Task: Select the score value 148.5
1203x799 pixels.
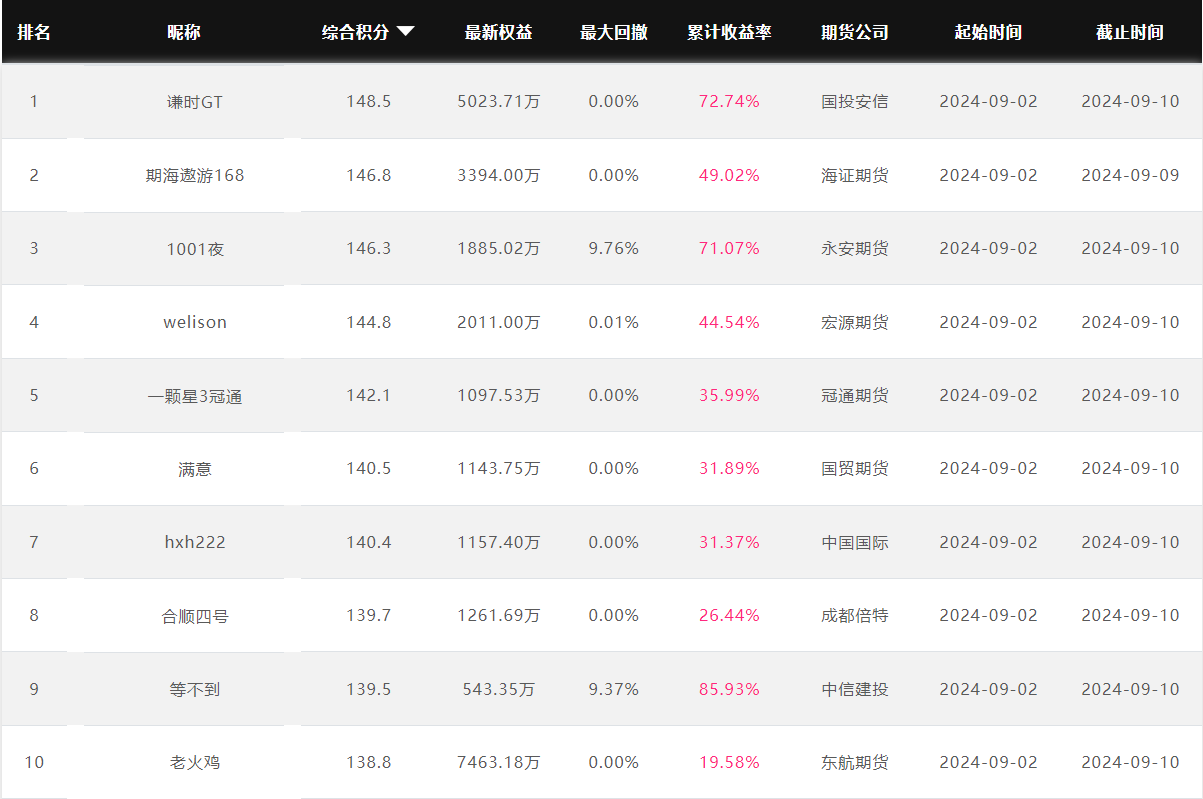Action: coord(369,102)
